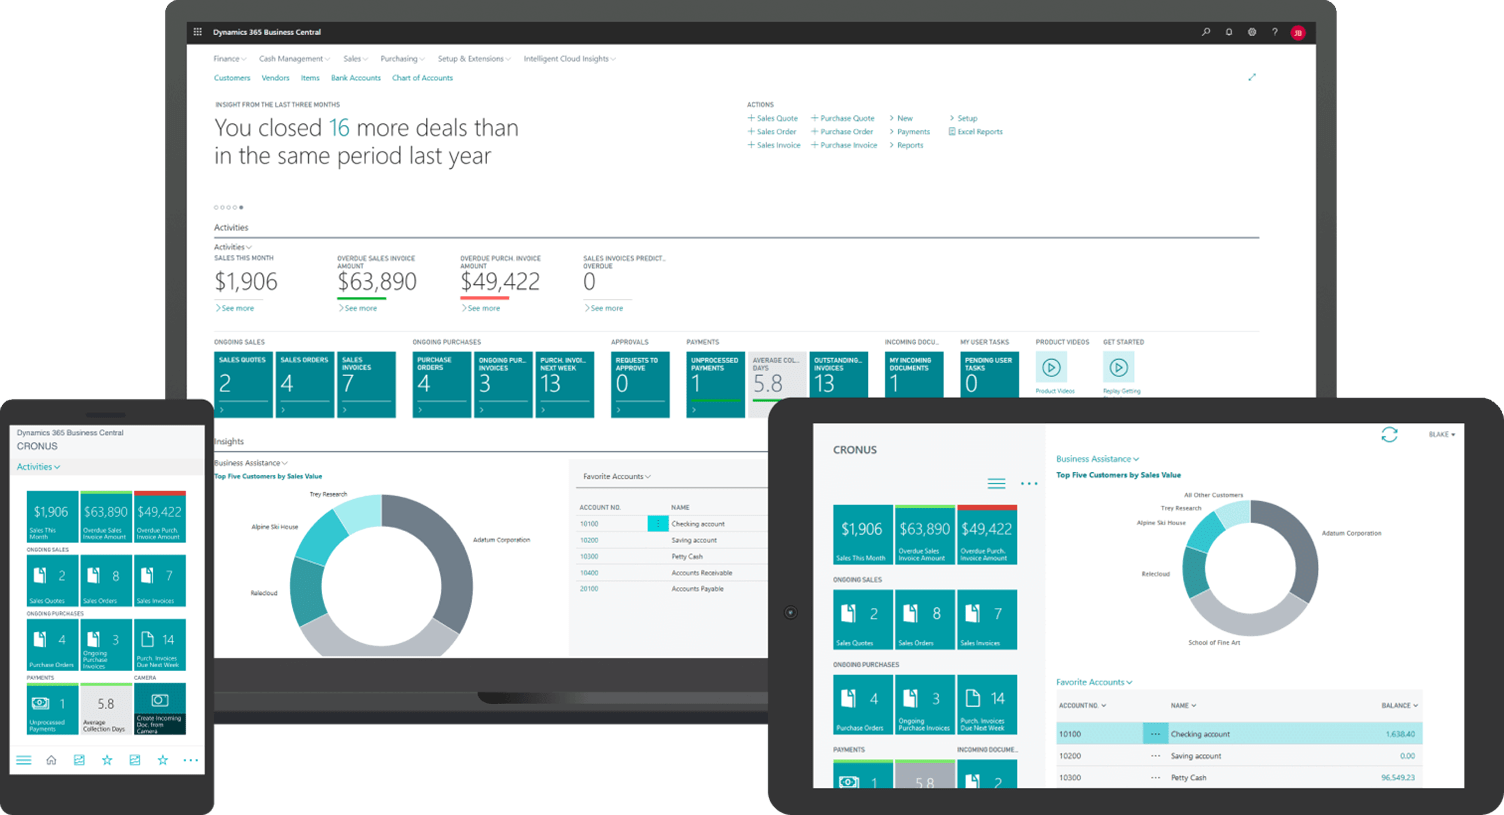Open the Finance menu on laptop

[229, 59]
